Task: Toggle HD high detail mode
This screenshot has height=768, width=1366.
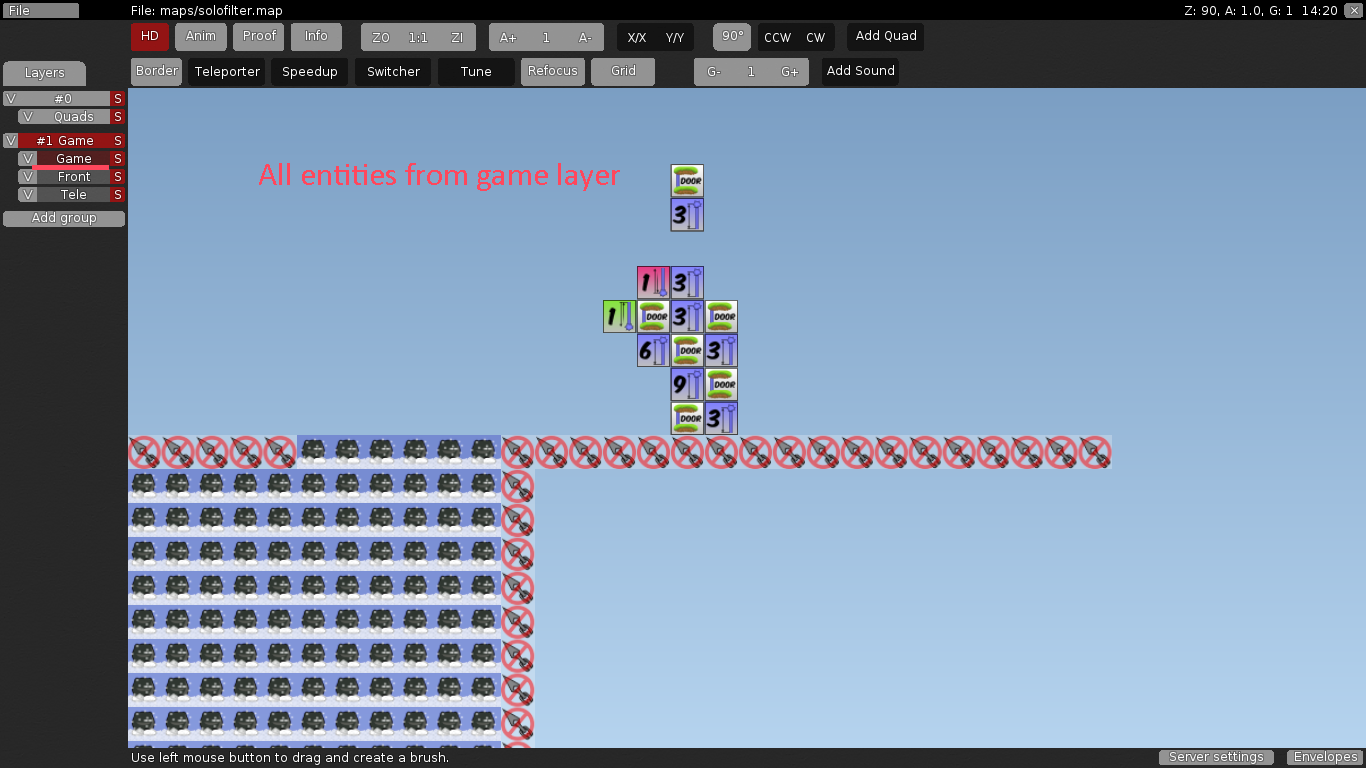Action: (150, 37)
